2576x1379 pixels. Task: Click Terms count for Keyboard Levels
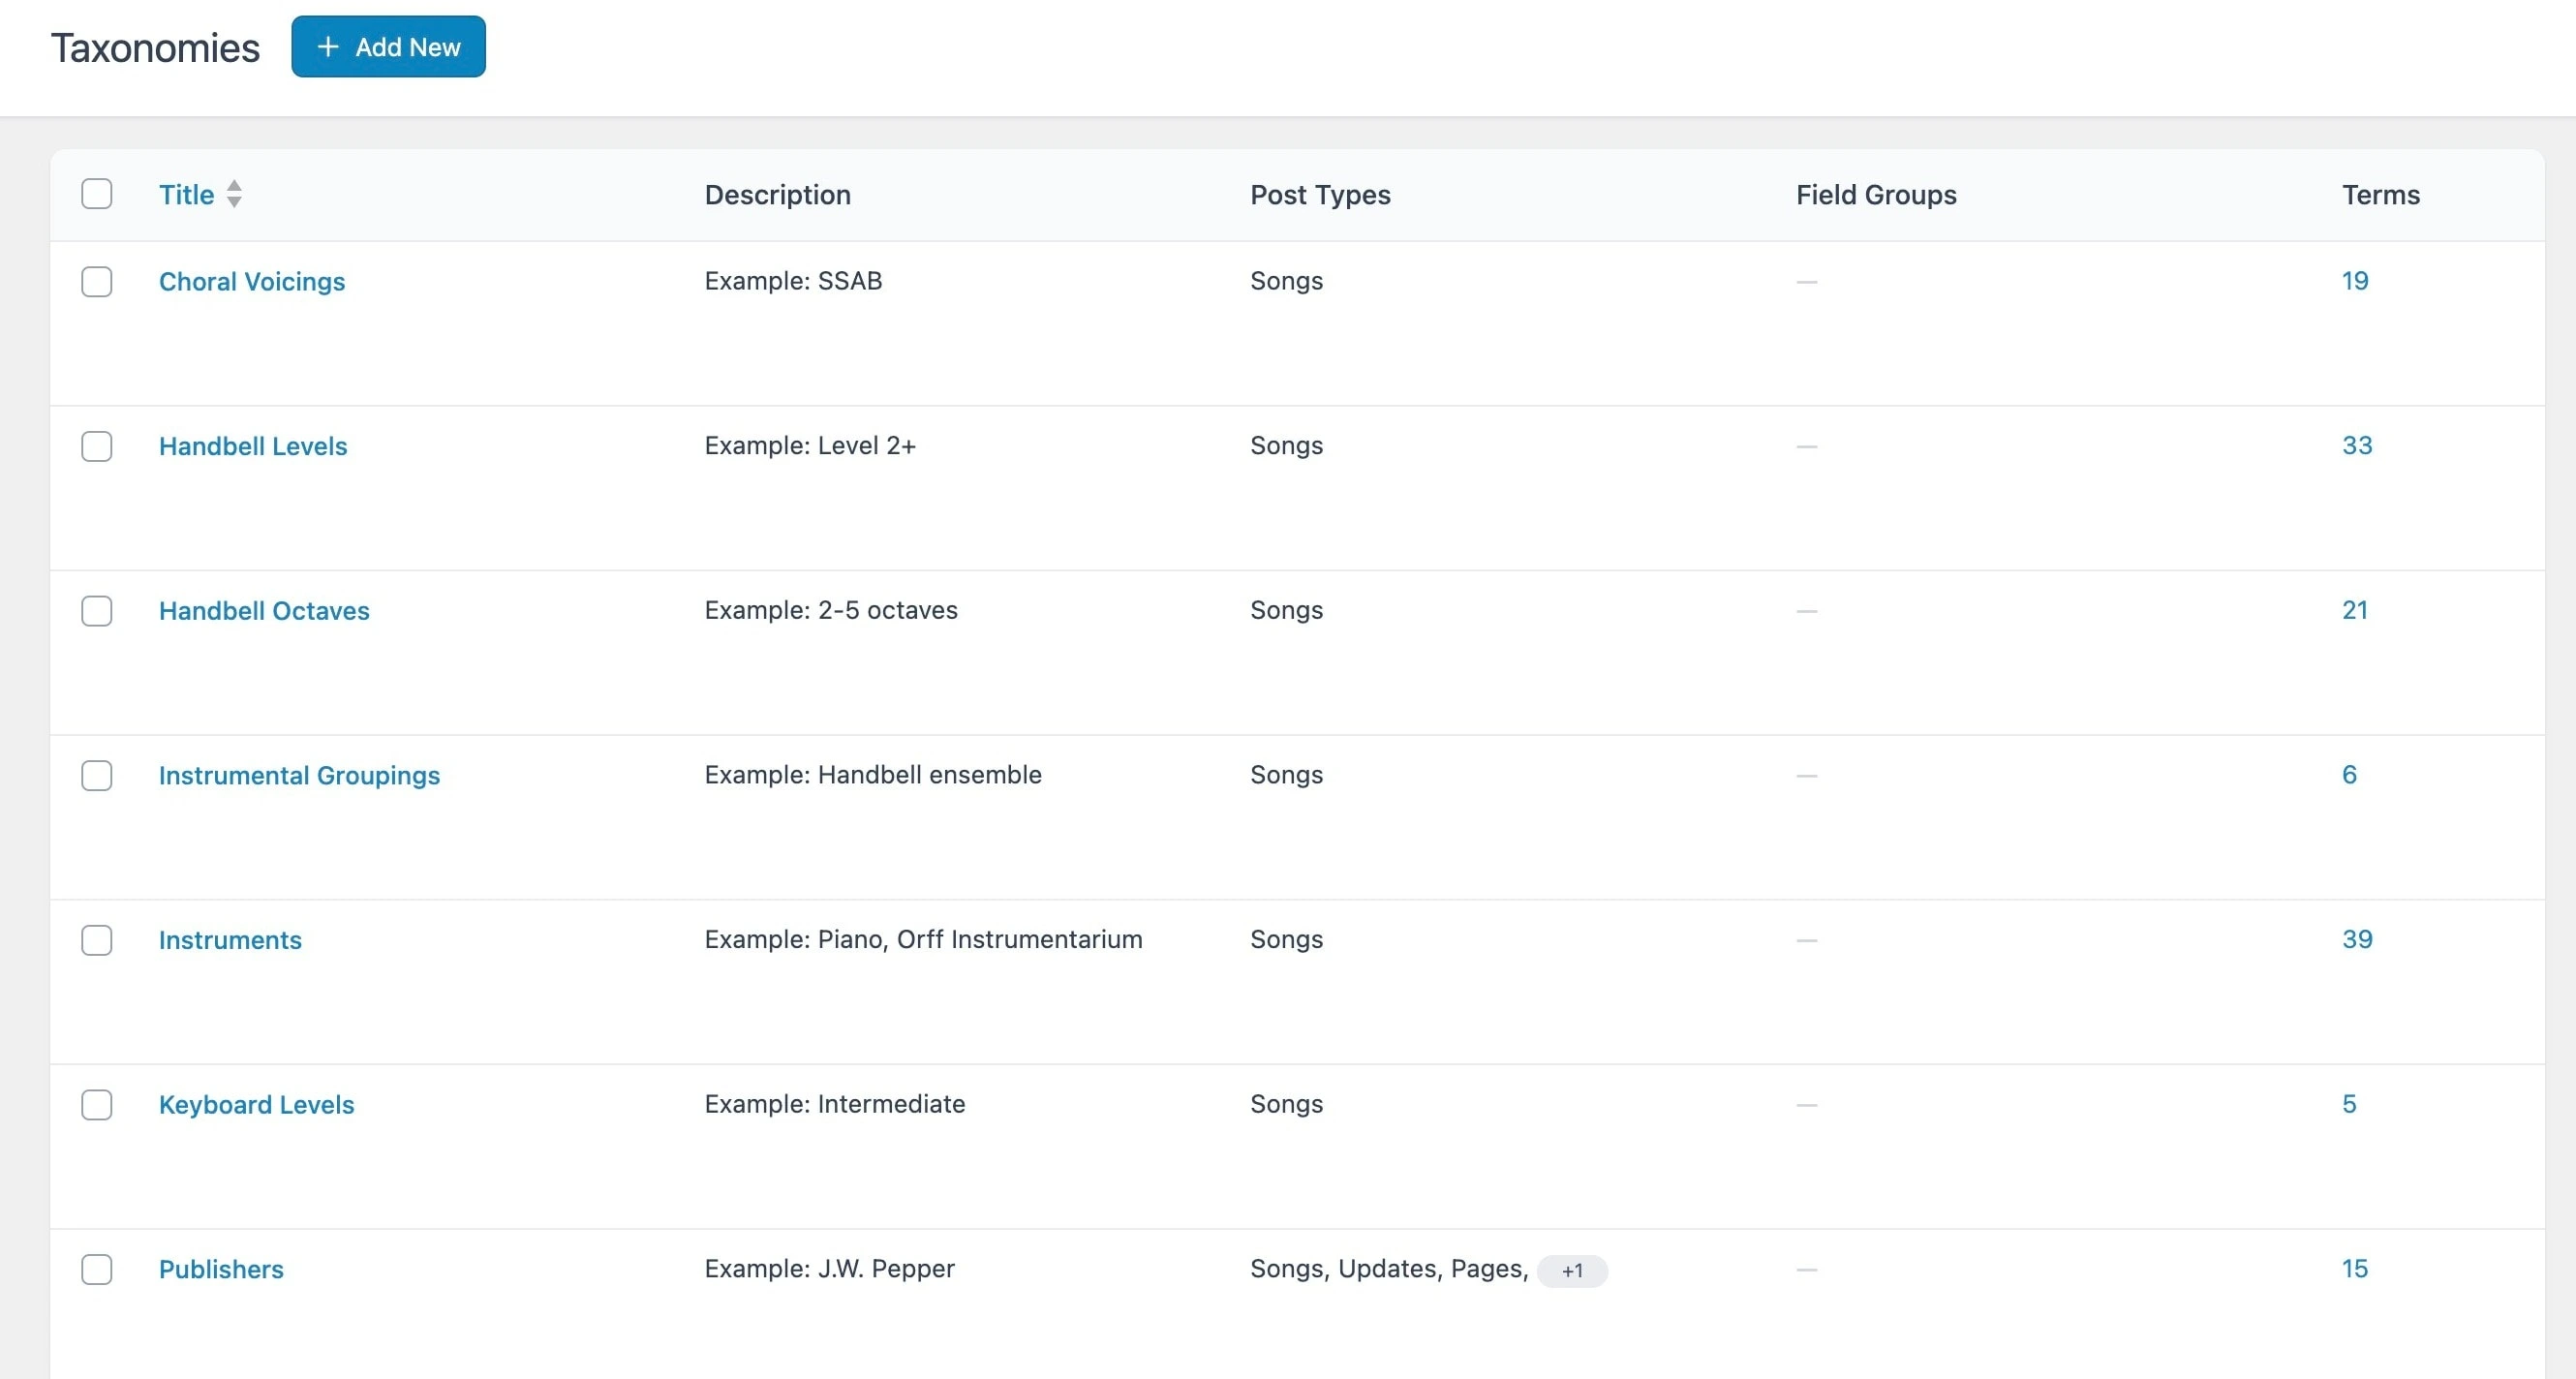coord(2349,1103)
